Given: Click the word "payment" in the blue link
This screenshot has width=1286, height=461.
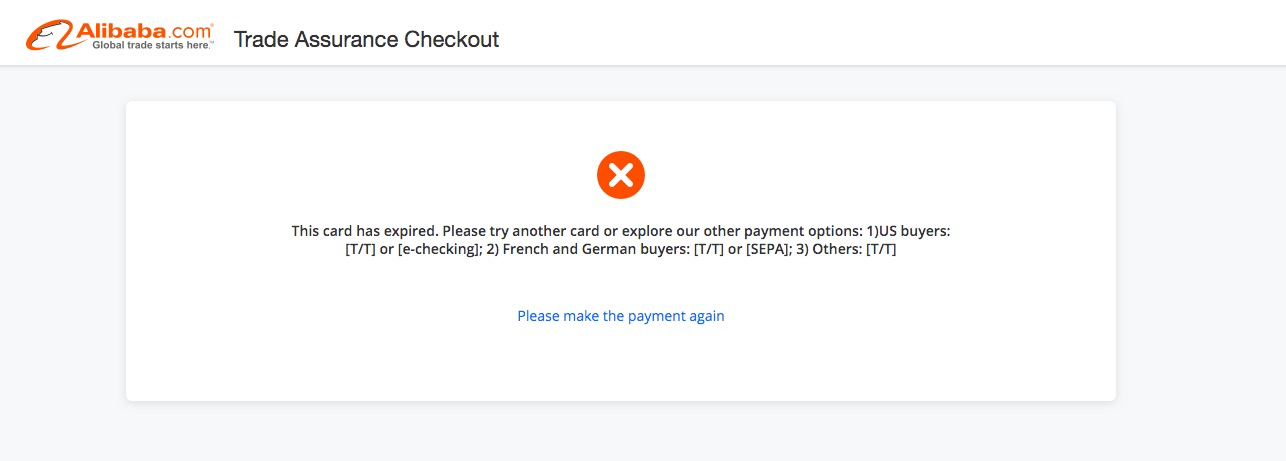Looking at the screenshot, I should pos(656,316).
